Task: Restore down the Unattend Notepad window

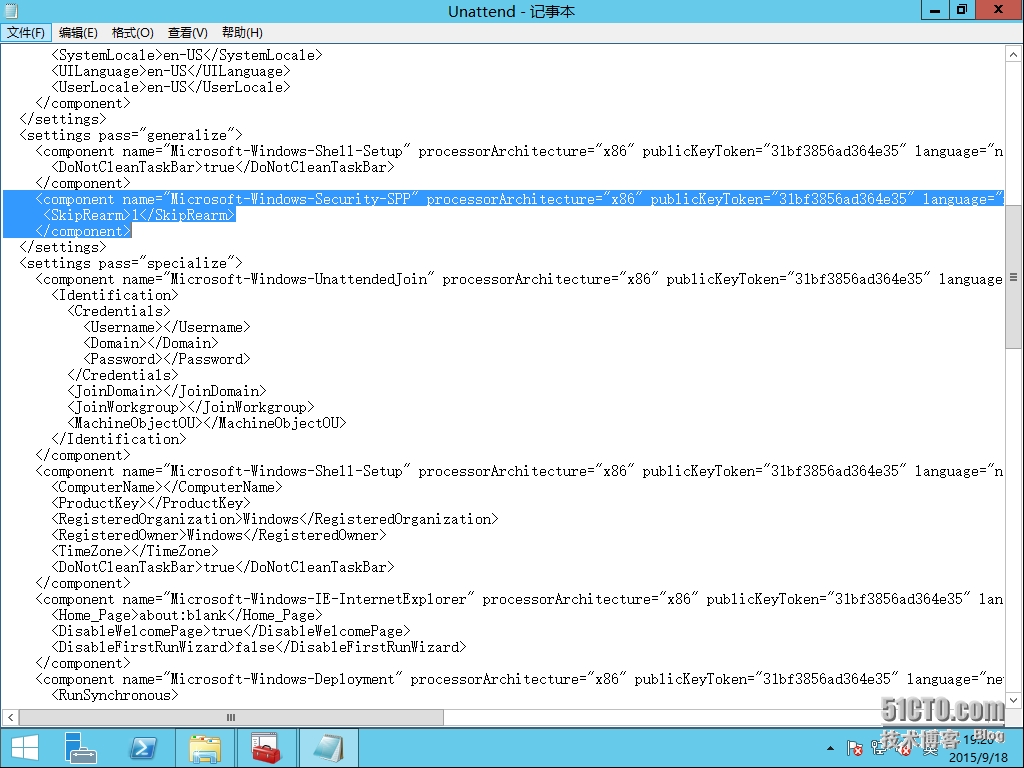Action: coord(962,10)
